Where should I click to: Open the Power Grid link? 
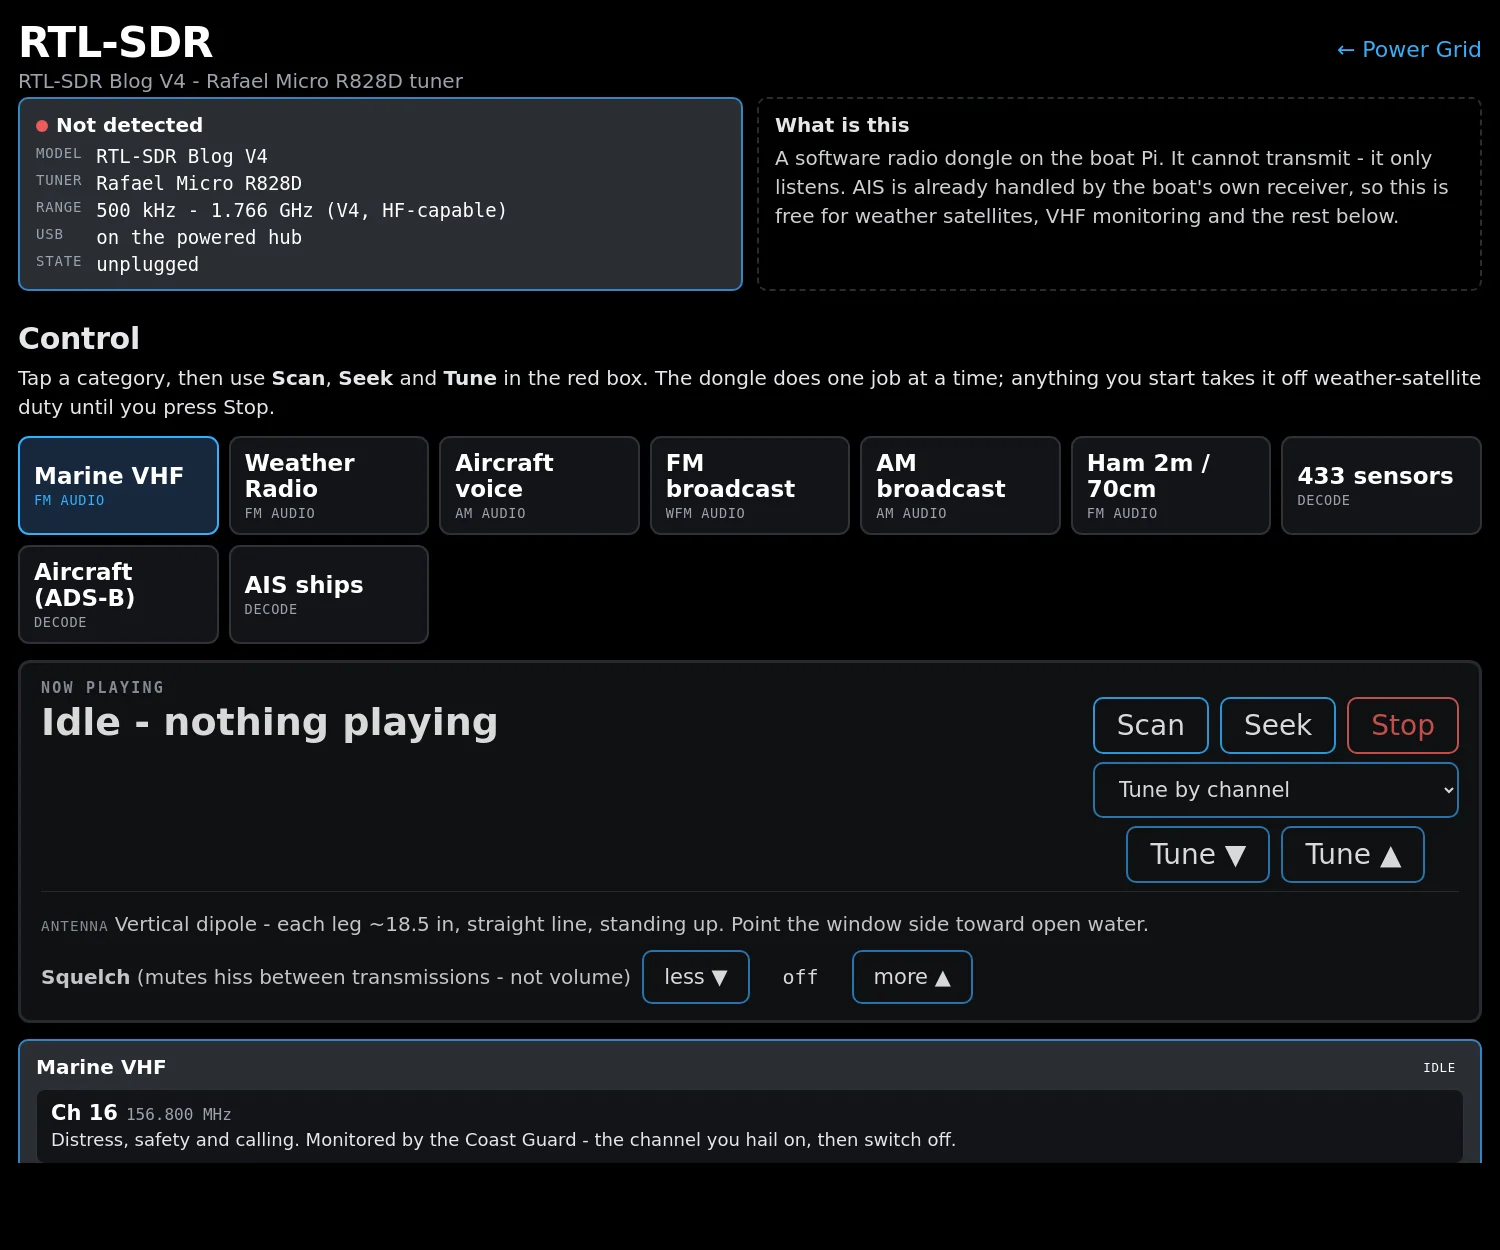(x=1408, y=49)
